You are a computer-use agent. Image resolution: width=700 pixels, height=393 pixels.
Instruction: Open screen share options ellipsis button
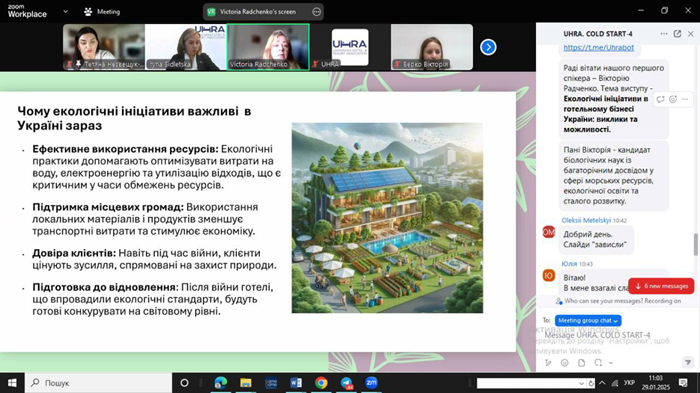point(317,12)
